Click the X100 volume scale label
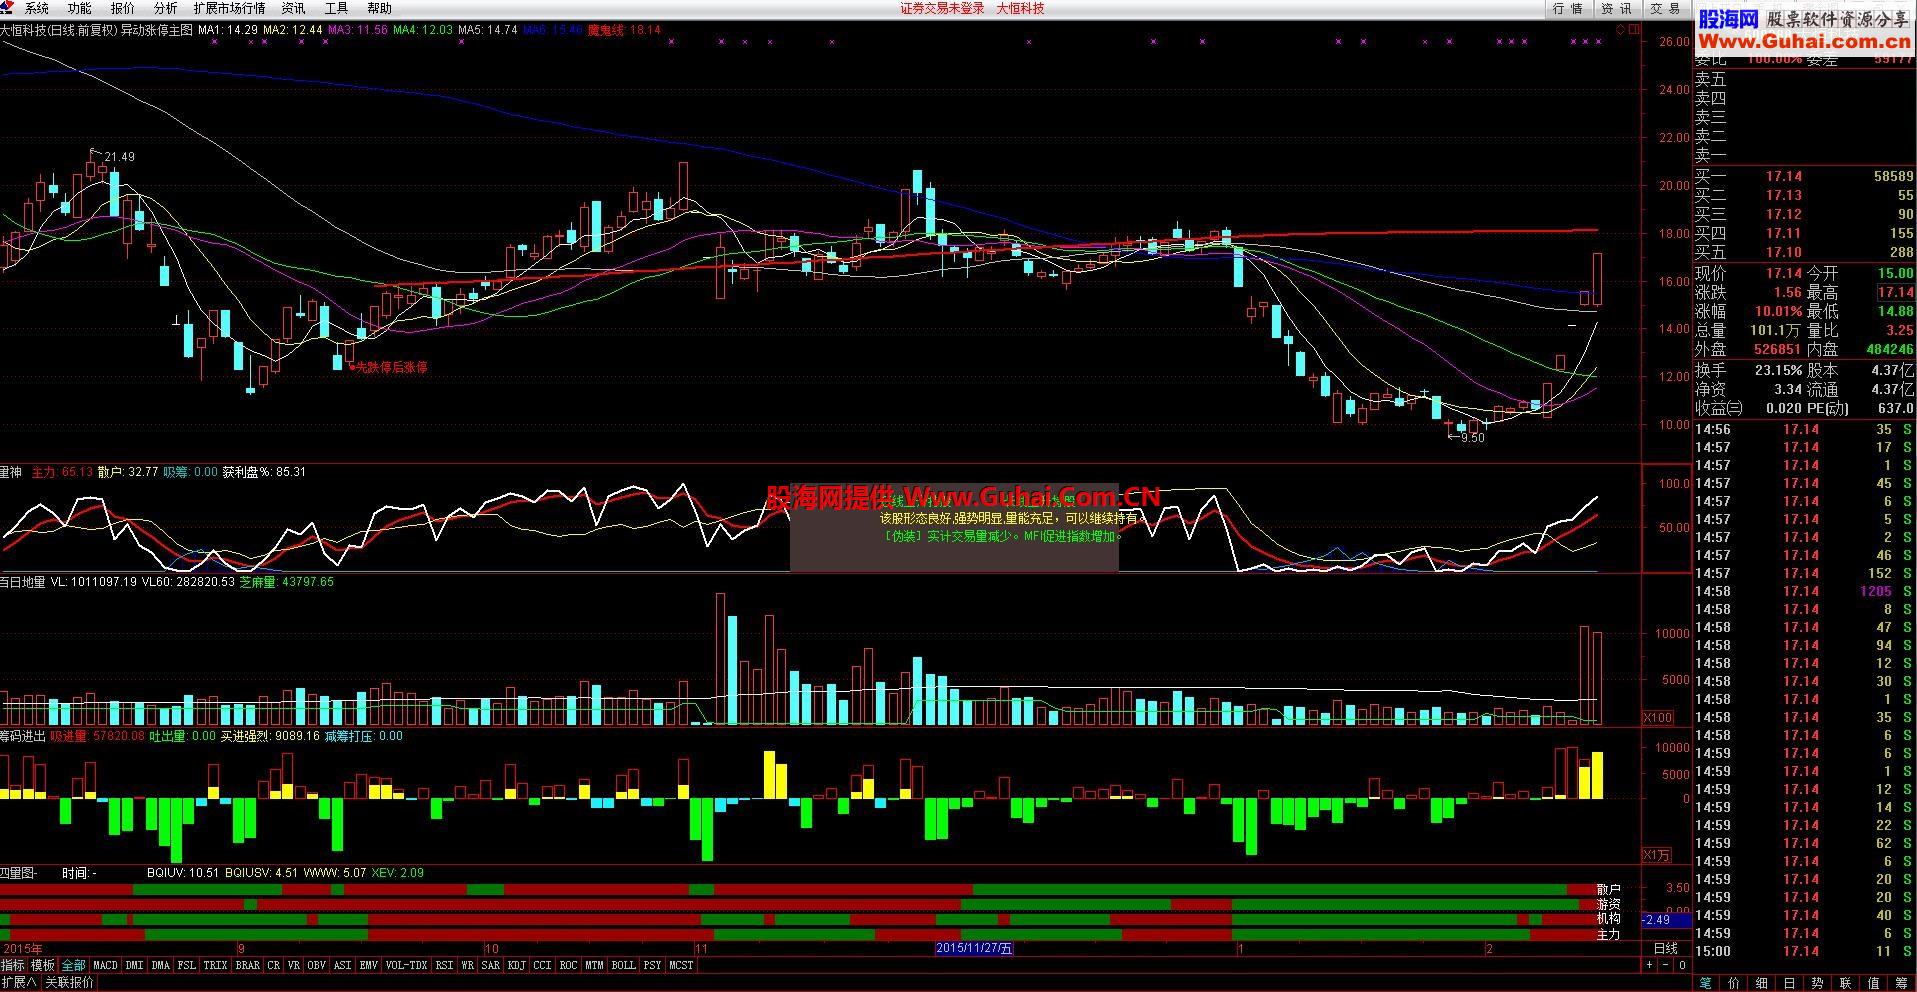Image resolution: width=1917 pixels, height=992 pixels. point(1659,718)
